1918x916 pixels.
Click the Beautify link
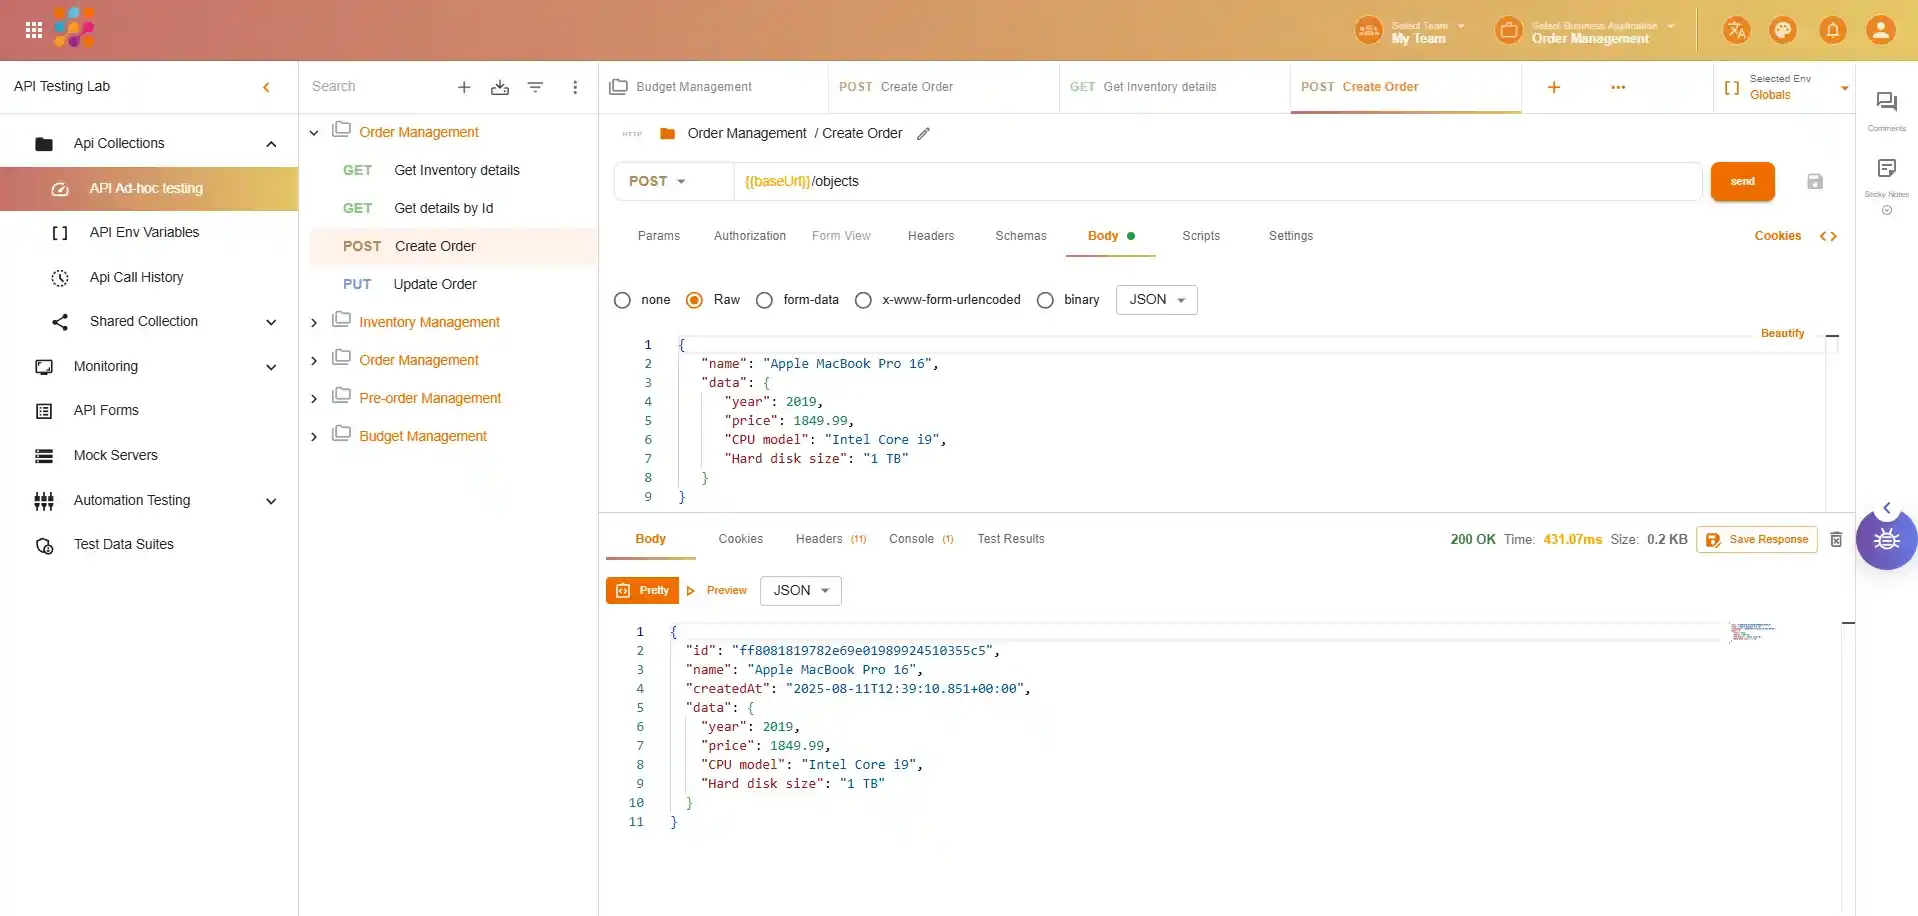pyautogui.click(x=1782, y=334)
